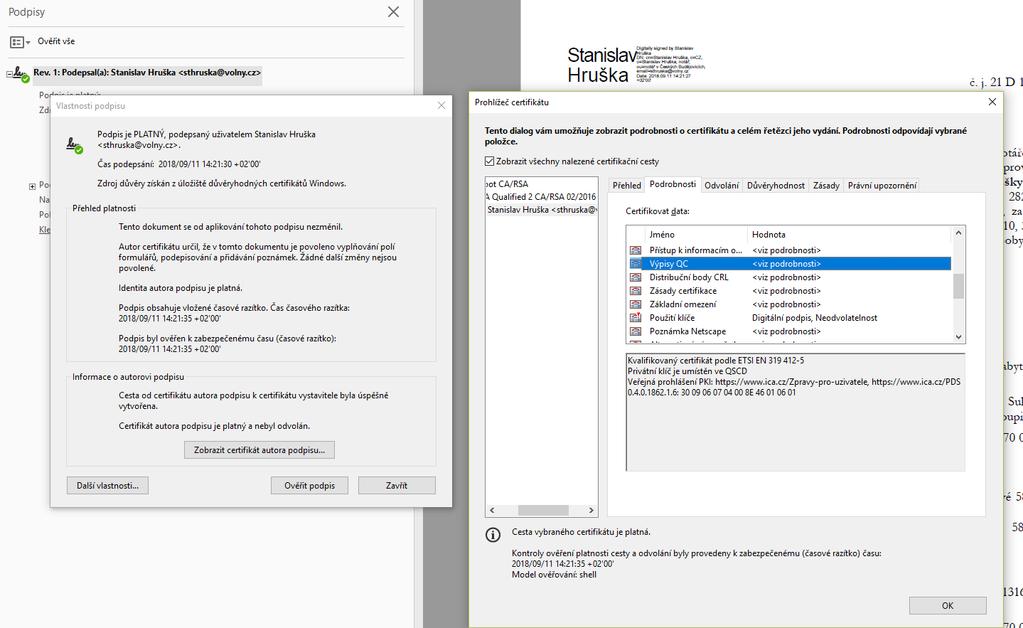The width and height of the screenshot is (1023, 628).
Task: Select the Použití klíče row name
Action: (x=671, y=318)
